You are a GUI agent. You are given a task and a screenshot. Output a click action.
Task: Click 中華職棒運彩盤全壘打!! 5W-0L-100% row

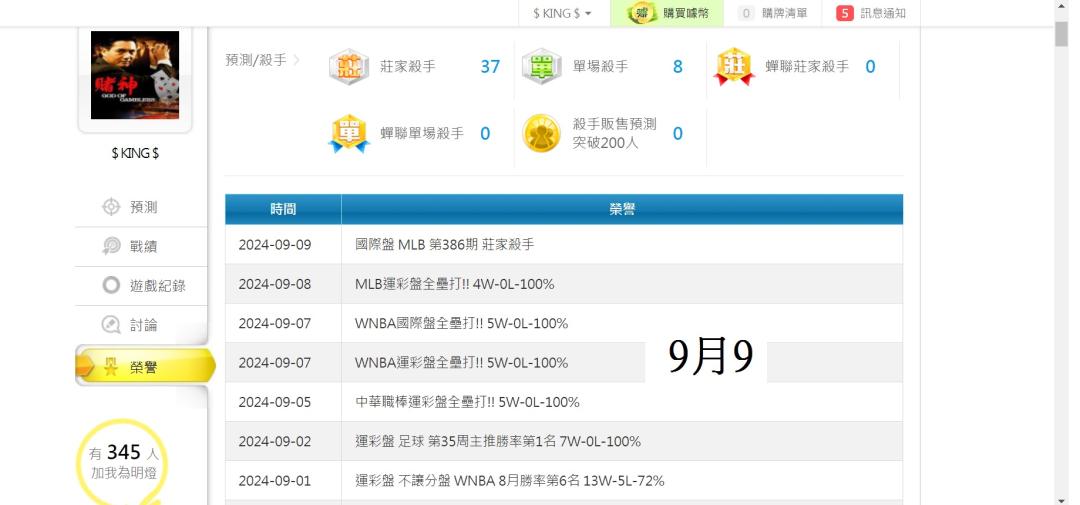(564, 402)
